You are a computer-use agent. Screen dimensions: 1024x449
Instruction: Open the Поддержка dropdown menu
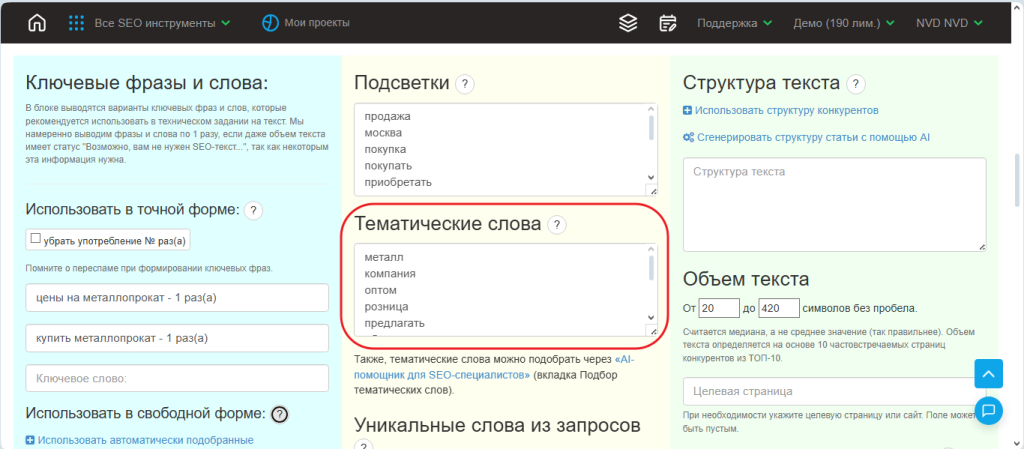[734, 23]
